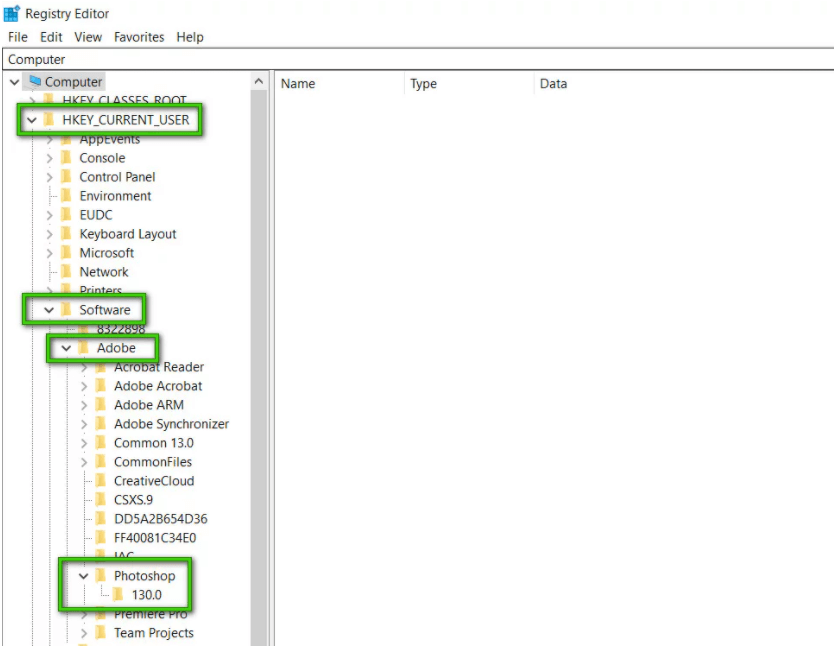This screenshot has height=657, width=834.
Task: Select the CSXS.9 key
Action: 134,500
